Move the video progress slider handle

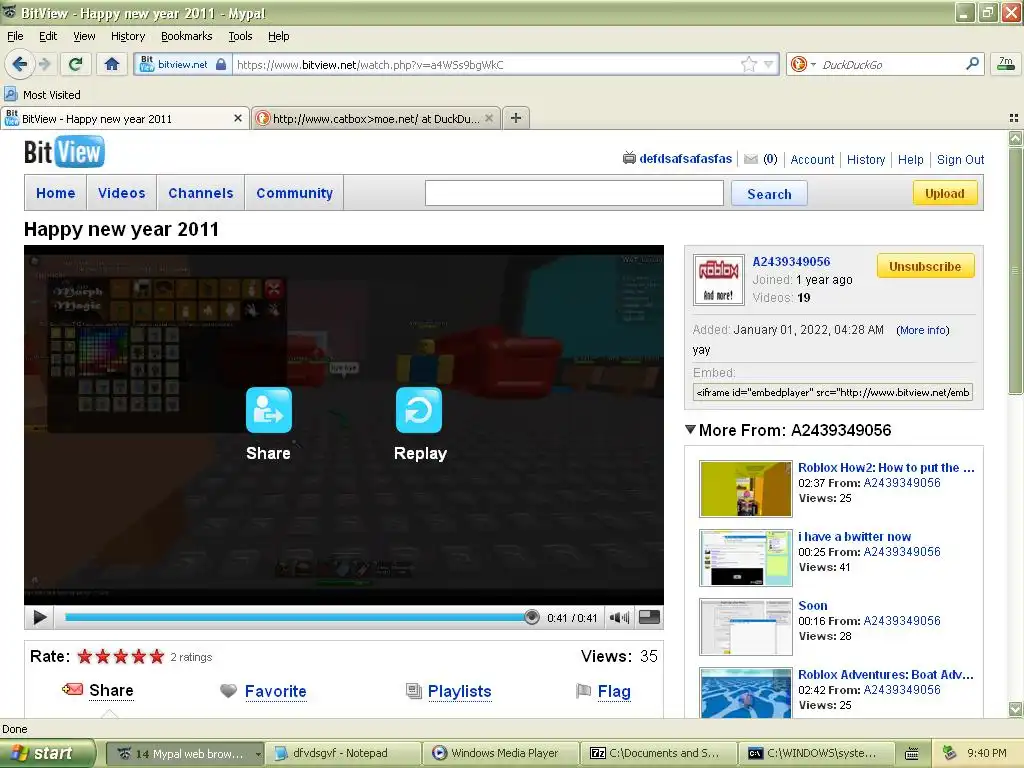click(532, 617)
